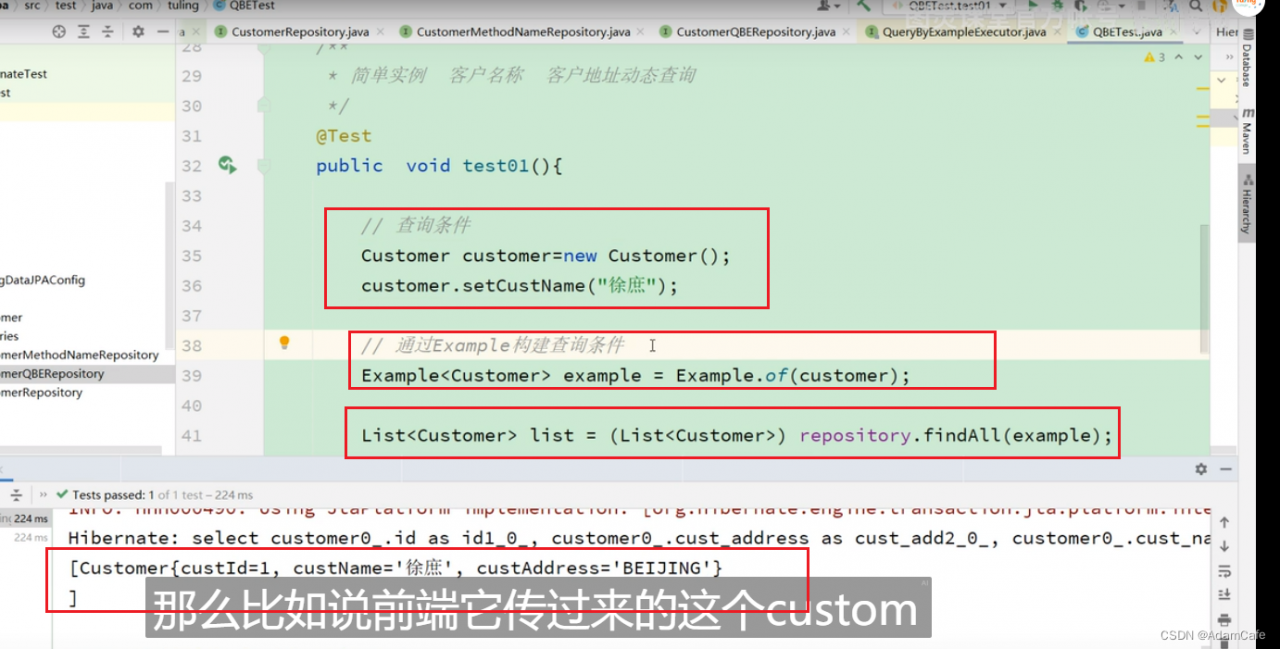1280x649 pixels.
Task: Close the CustomerMethodNameRepository.java tab
Action: point(642,32)
